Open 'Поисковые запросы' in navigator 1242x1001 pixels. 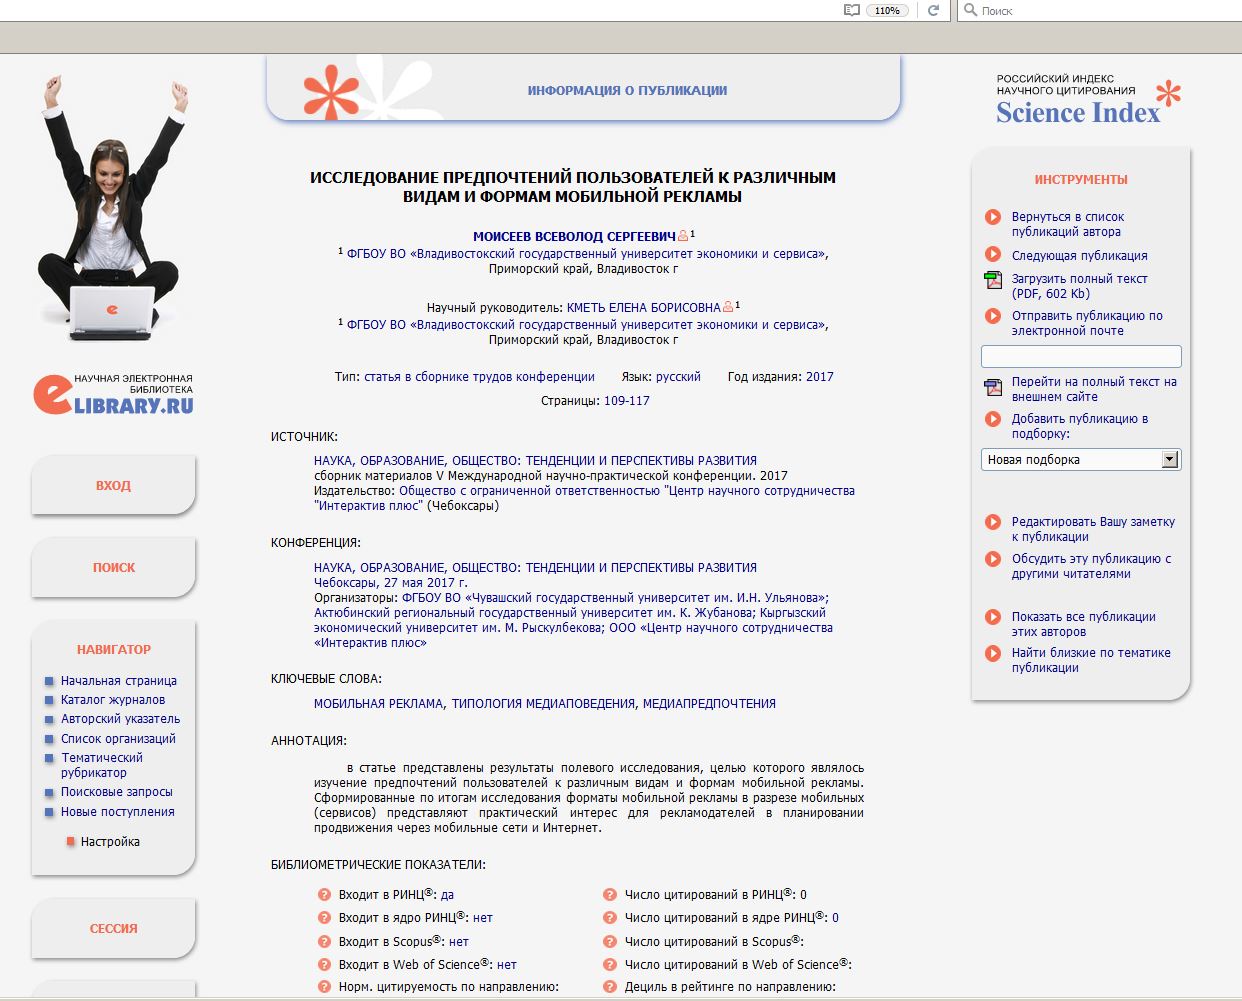[117, 792]
